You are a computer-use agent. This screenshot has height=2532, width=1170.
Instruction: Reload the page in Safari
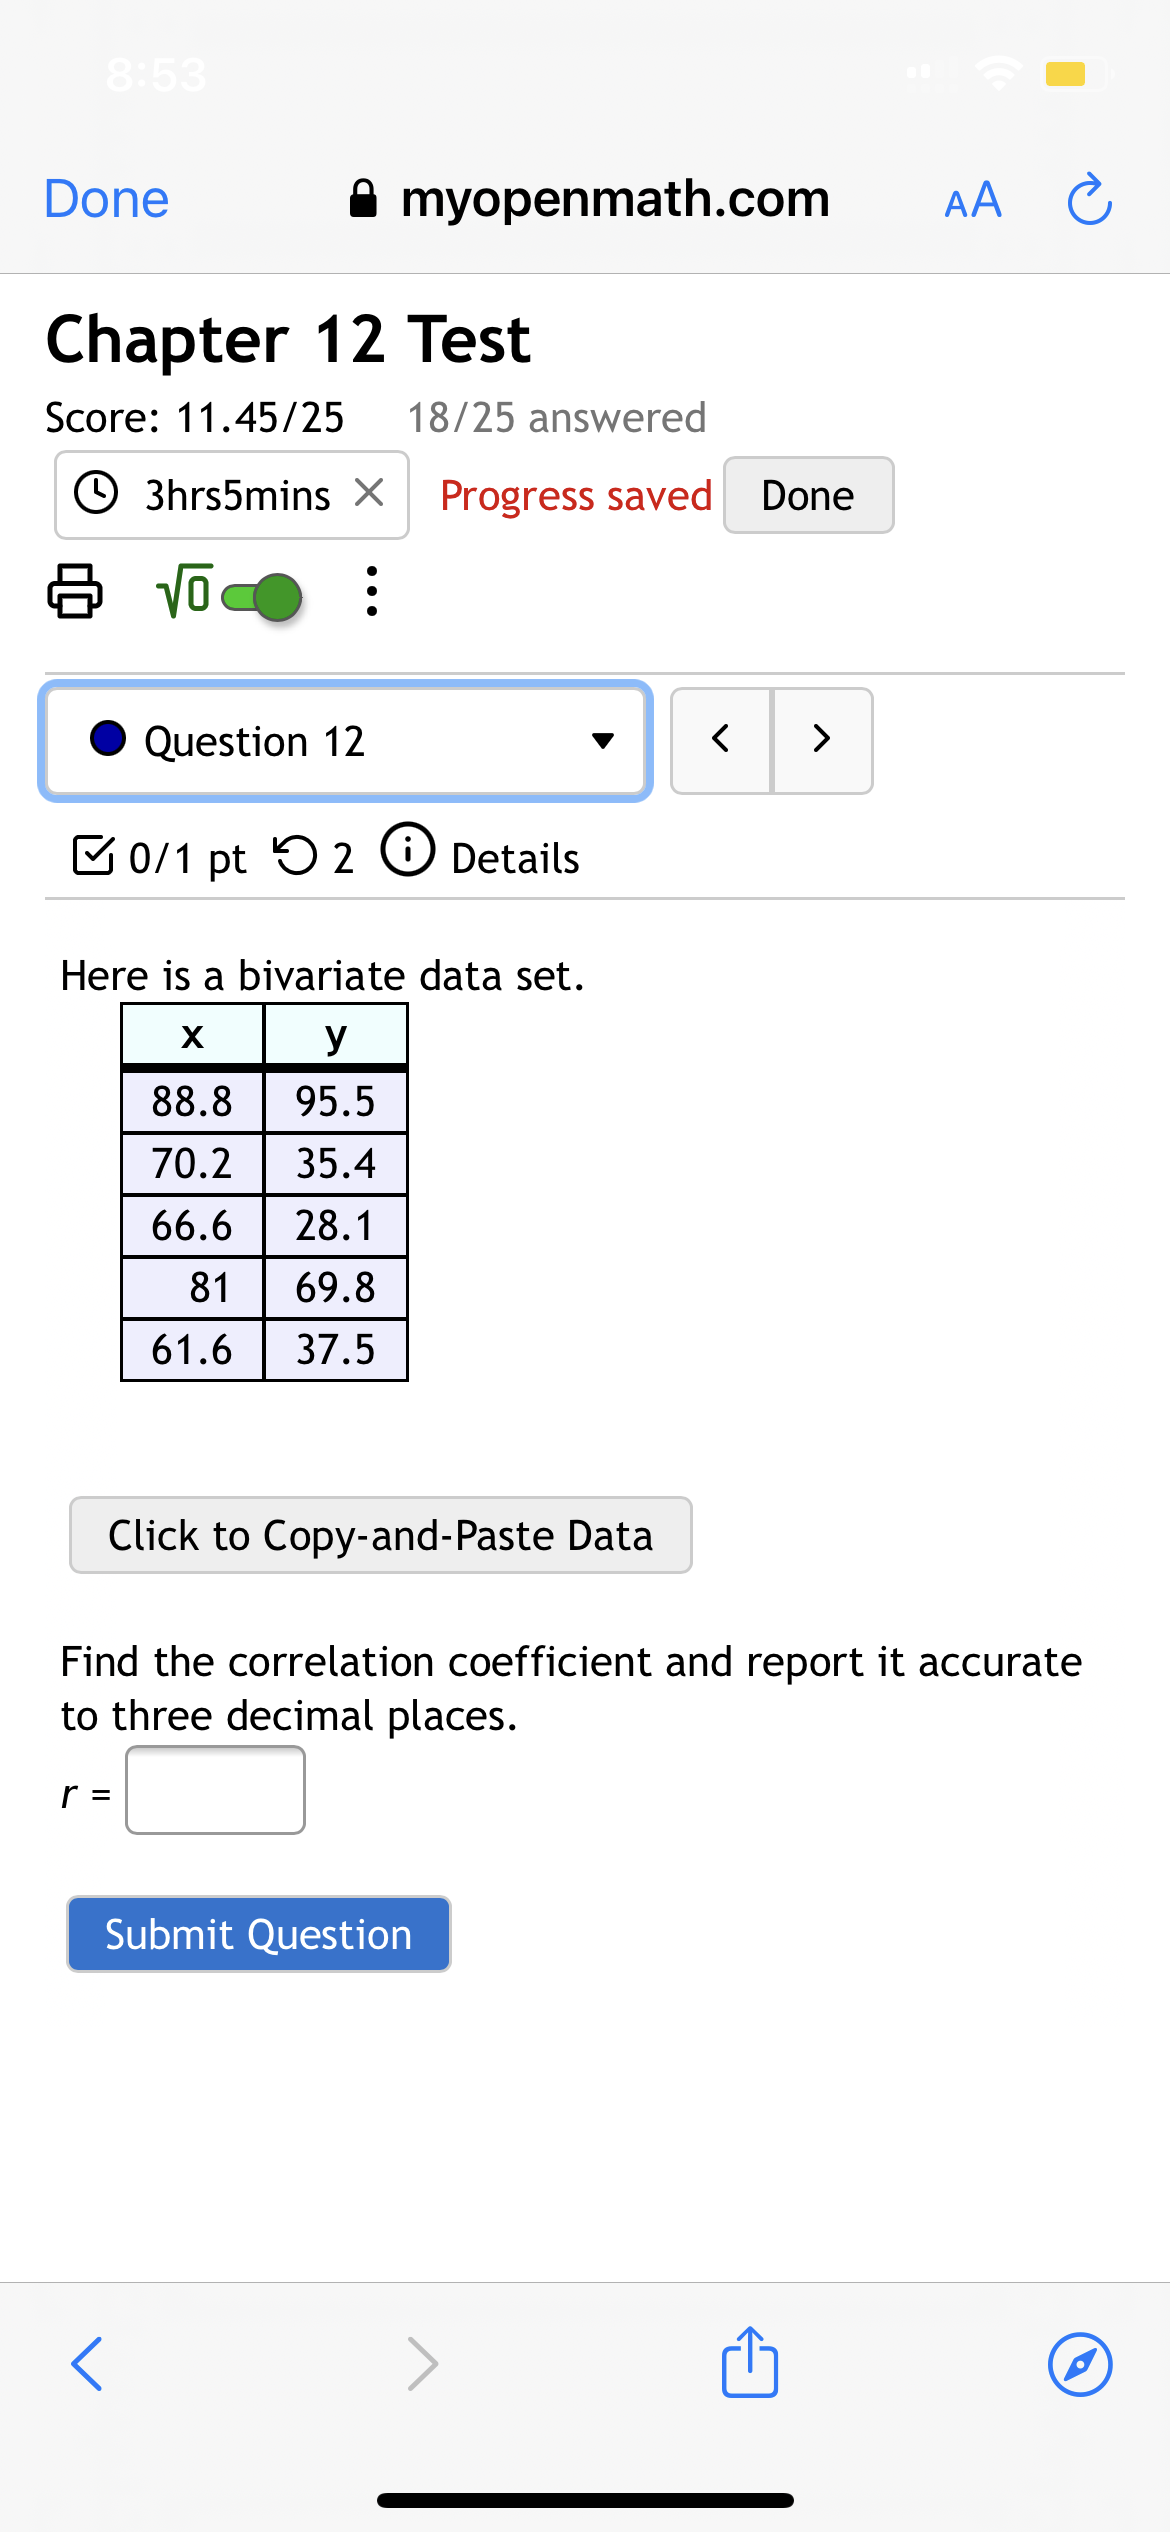(1089, 198)
